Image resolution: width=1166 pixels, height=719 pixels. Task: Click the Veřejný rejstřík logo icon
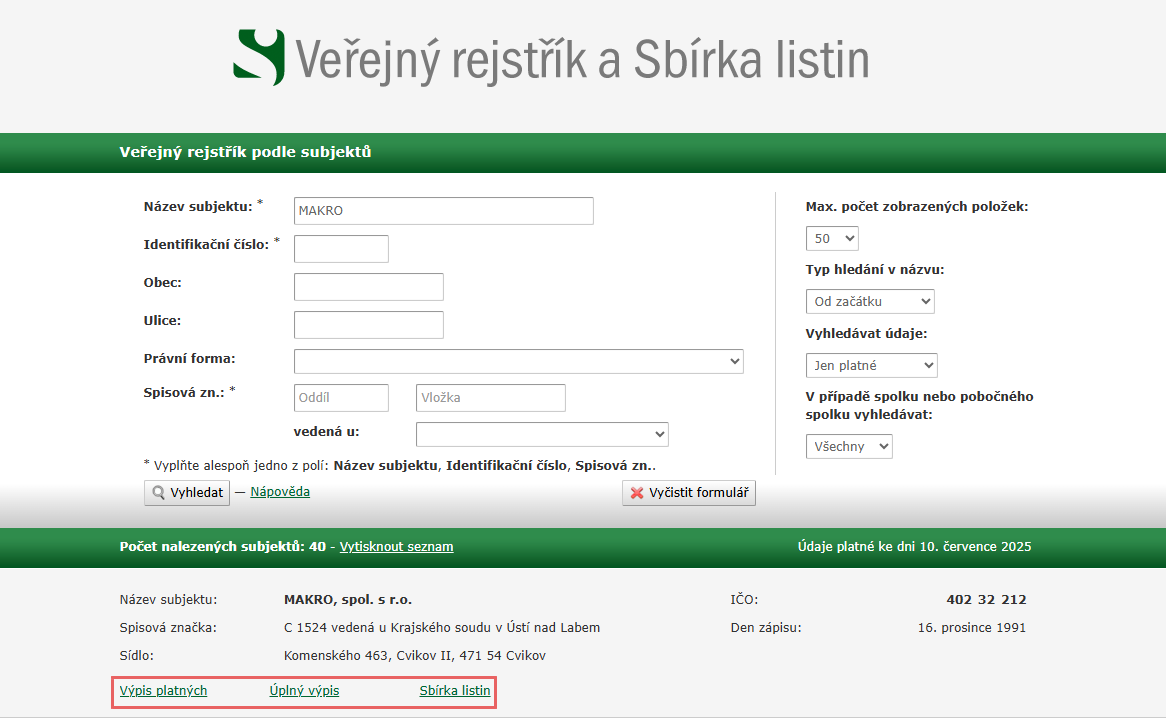click(x=259, y=57)
